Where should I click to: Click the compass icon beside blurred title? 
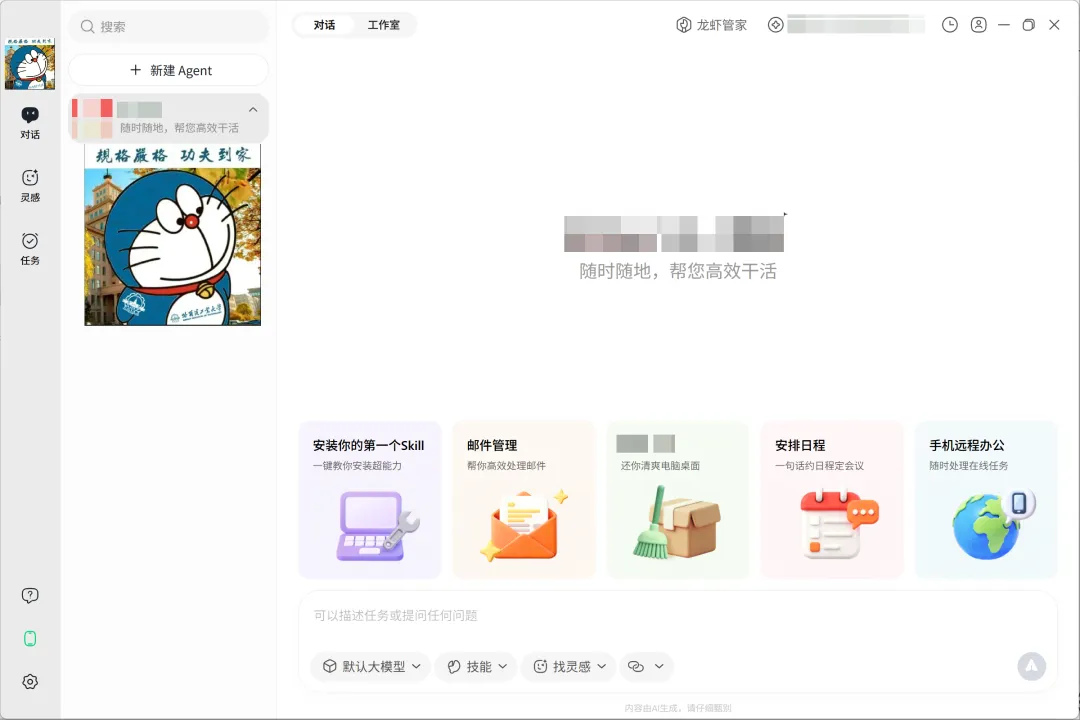776,25
